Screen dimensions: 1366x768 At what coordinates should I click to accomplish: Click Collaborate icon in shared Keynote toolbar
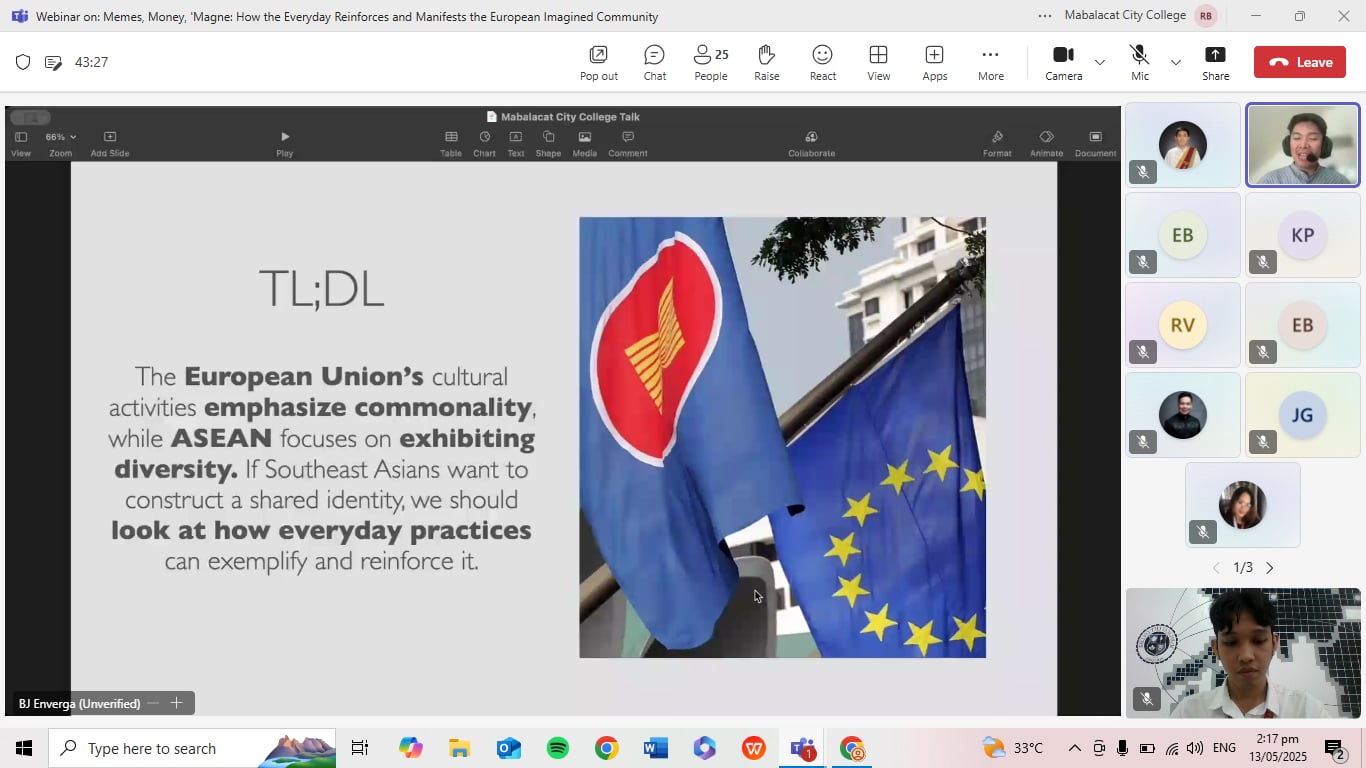[x=811, y=143]
